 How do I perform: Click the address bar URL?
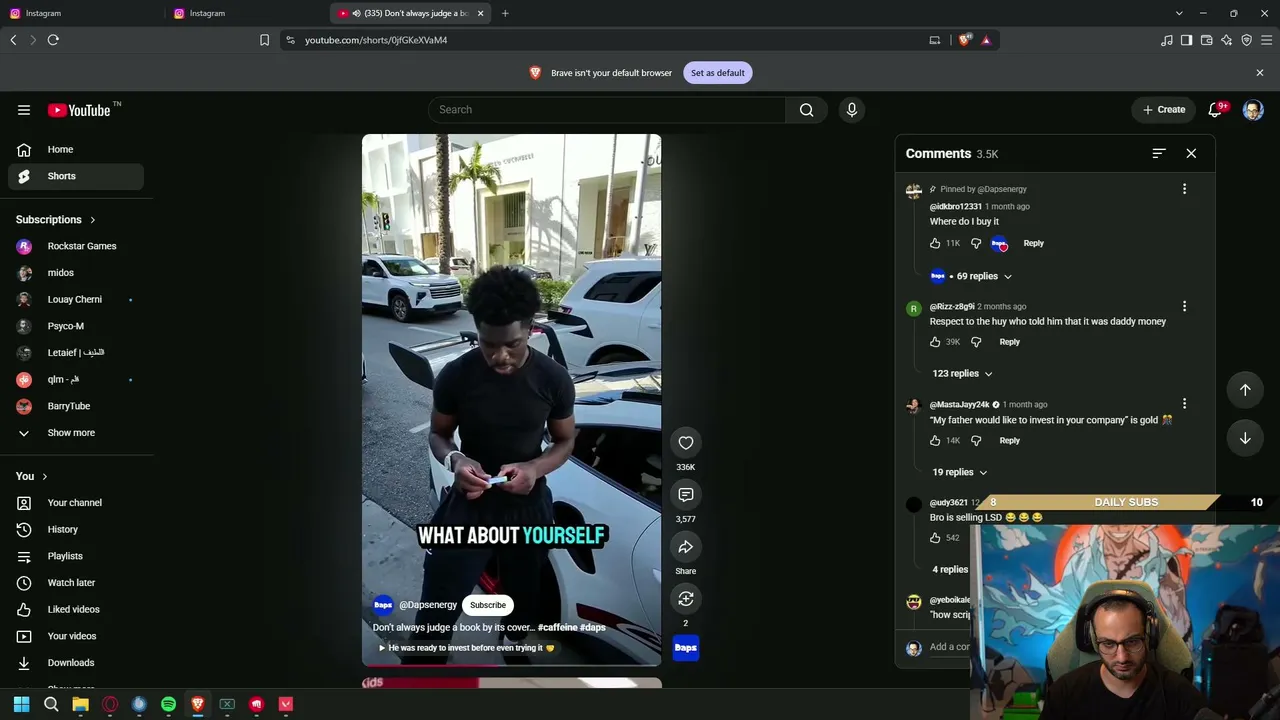pos(376,40)
